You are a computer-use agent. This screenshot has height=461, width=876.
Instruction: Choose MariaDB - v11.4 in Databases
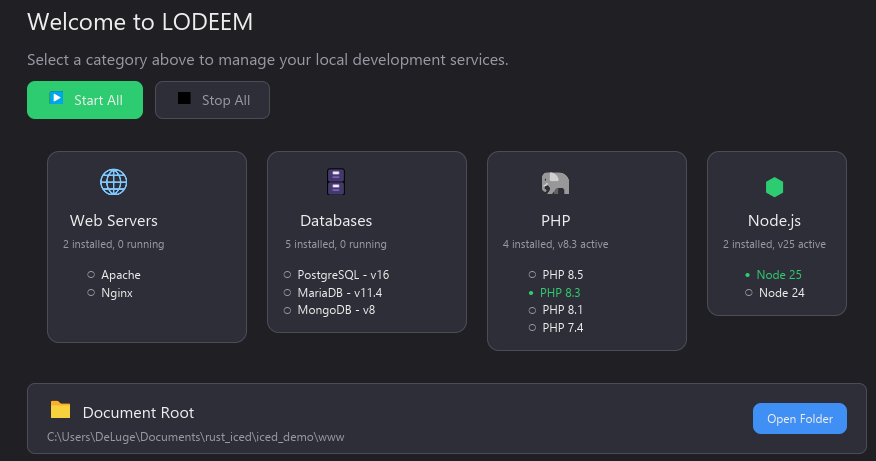[x=339, y=292]
